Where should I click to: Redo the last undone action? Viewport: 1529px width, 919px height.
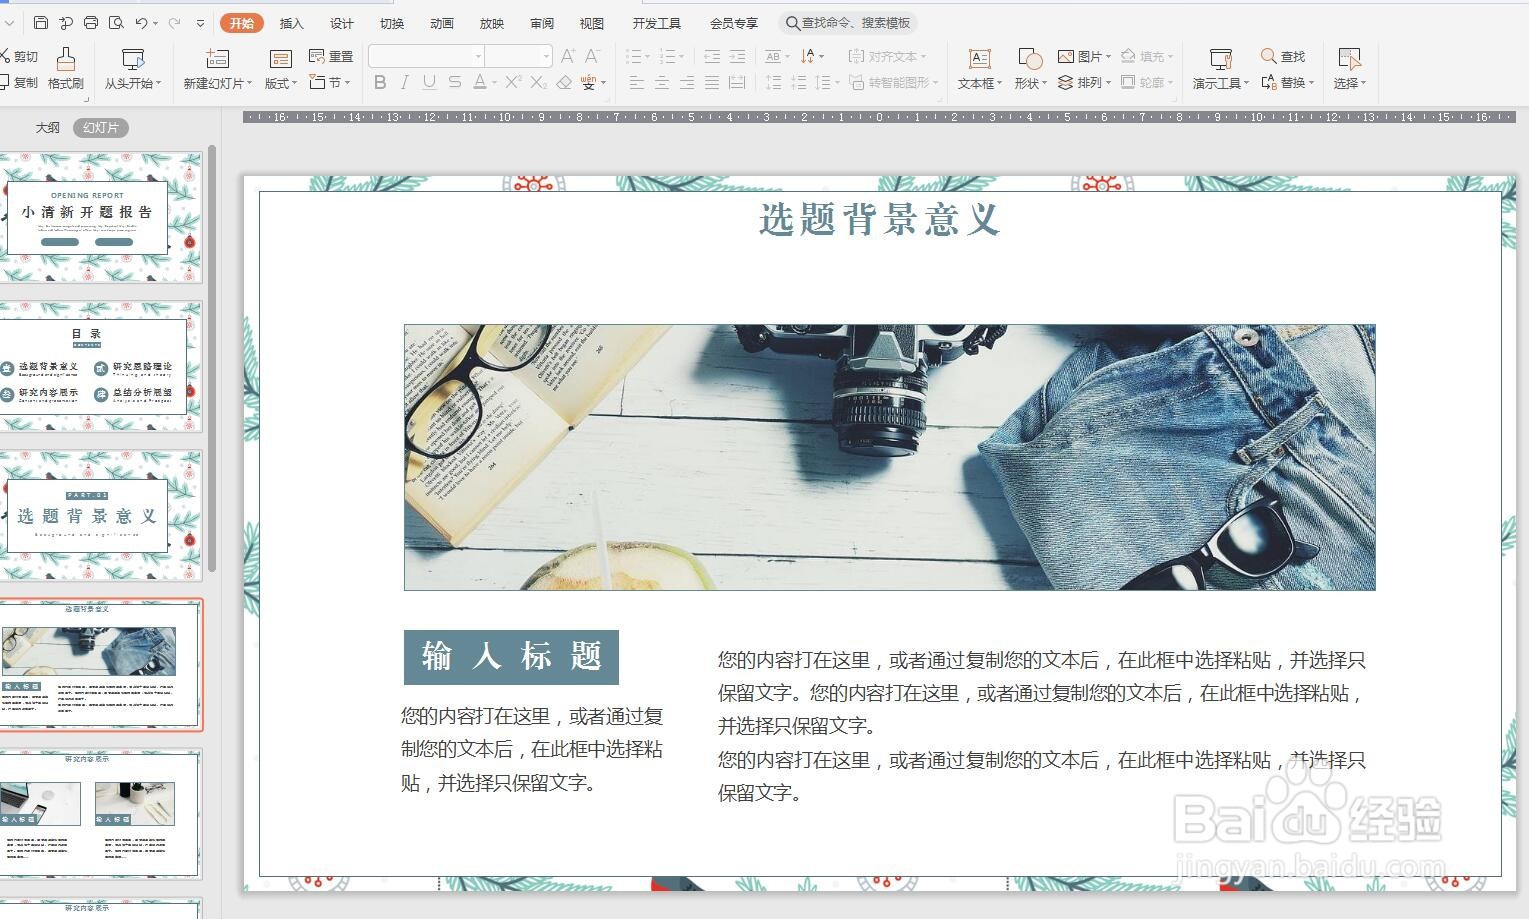click(x=175, y=22)
